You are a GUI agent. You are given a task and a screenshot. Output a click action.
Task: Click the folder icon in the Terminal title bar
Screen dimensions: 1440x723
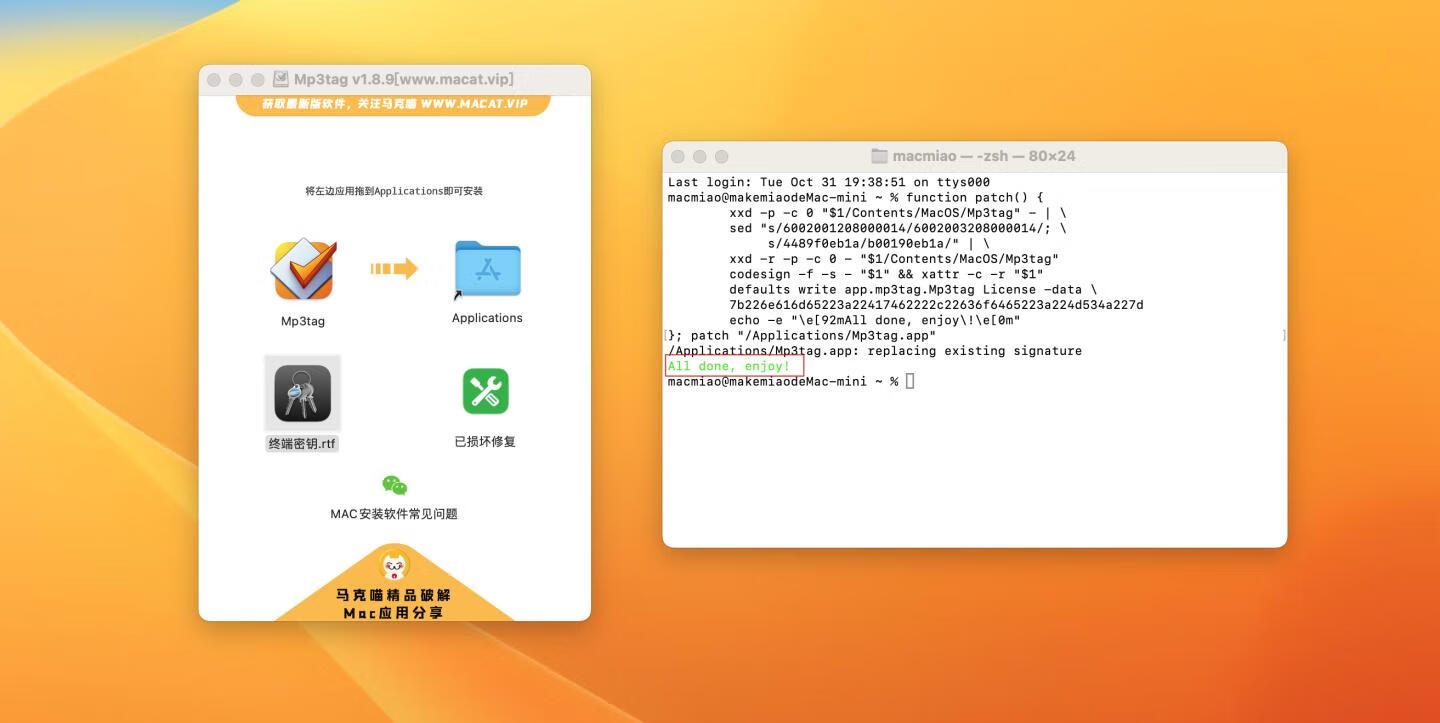(x=878, y=156)
